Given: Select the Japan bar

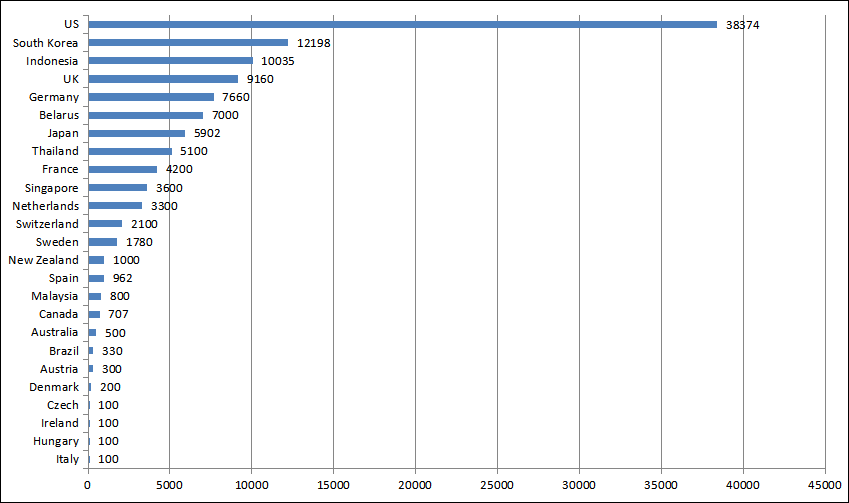Looking at the screenshot, I should [136, 133].
